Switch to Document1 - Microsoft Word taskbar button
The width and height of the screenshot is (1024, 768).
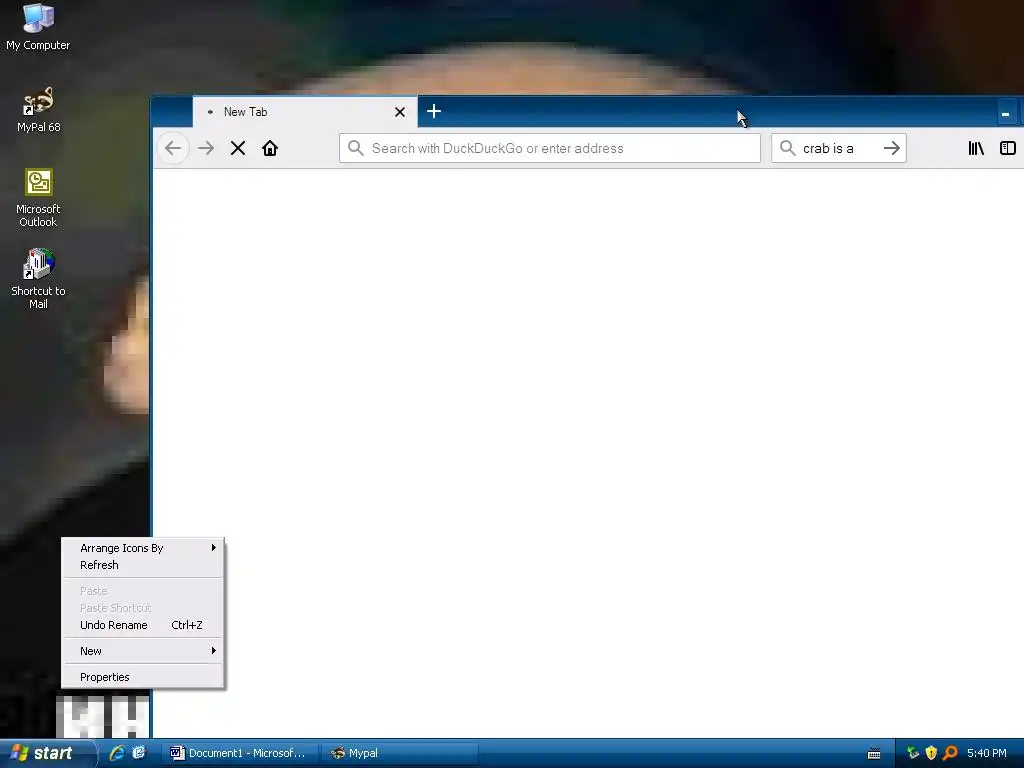point(240,753)
